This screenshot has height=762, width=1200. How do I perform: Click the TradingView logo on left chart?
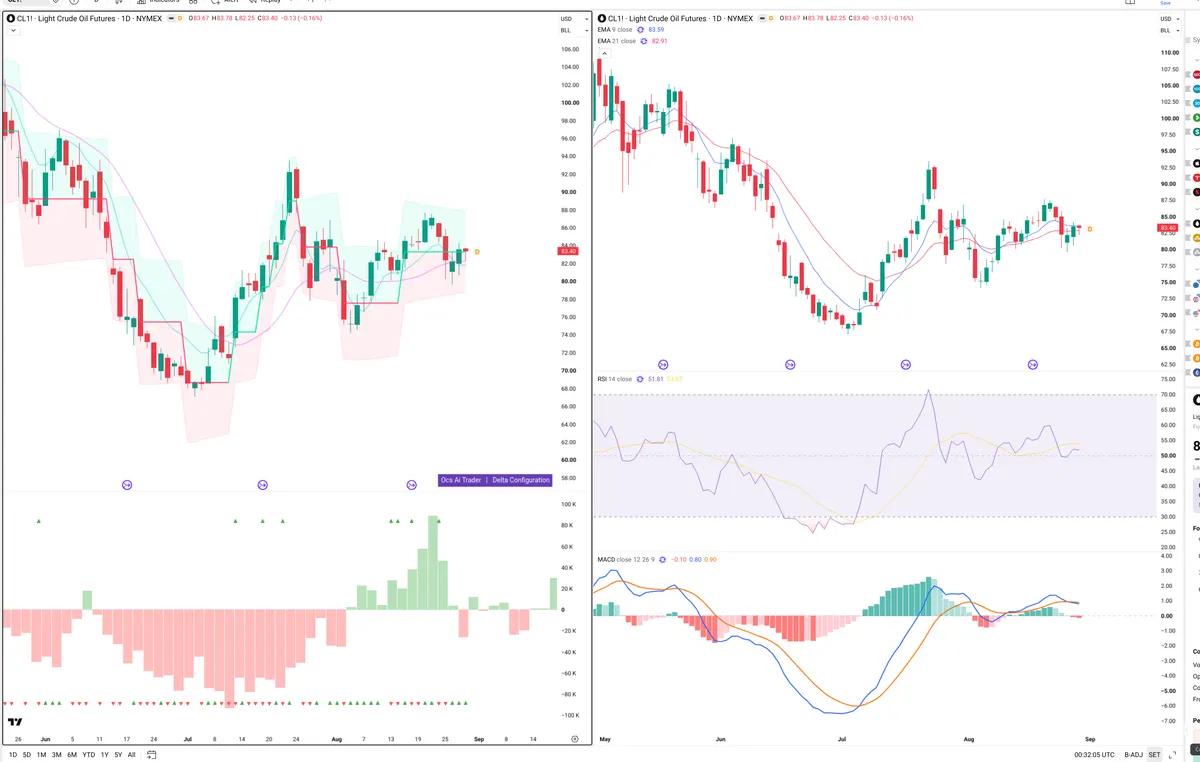click(15, 722)
